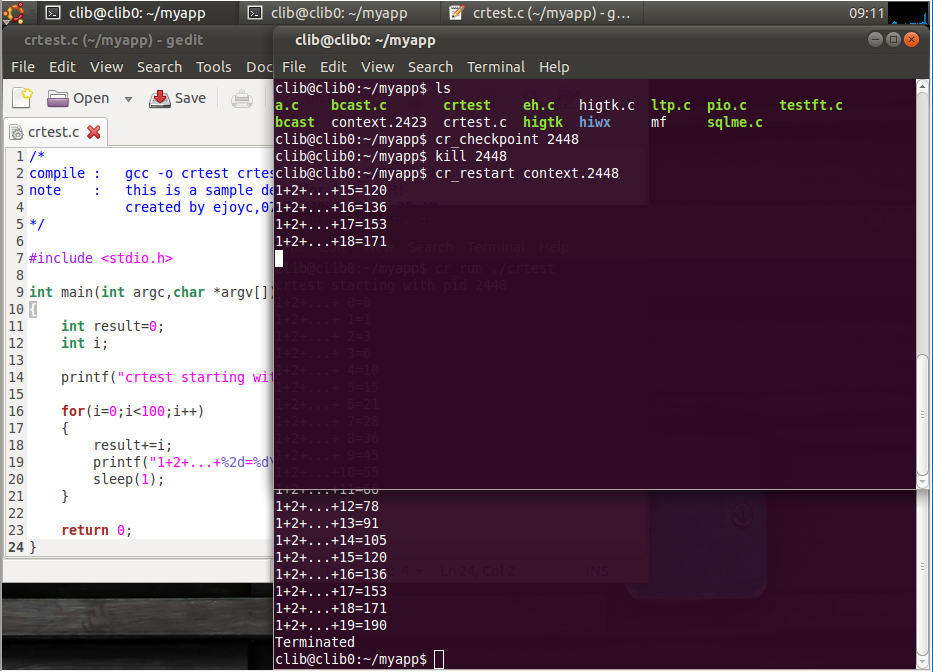The height and width of the screenshot is (672, 933).
Task: Open the Documents menu in gedit
Action: pos(259,67)
